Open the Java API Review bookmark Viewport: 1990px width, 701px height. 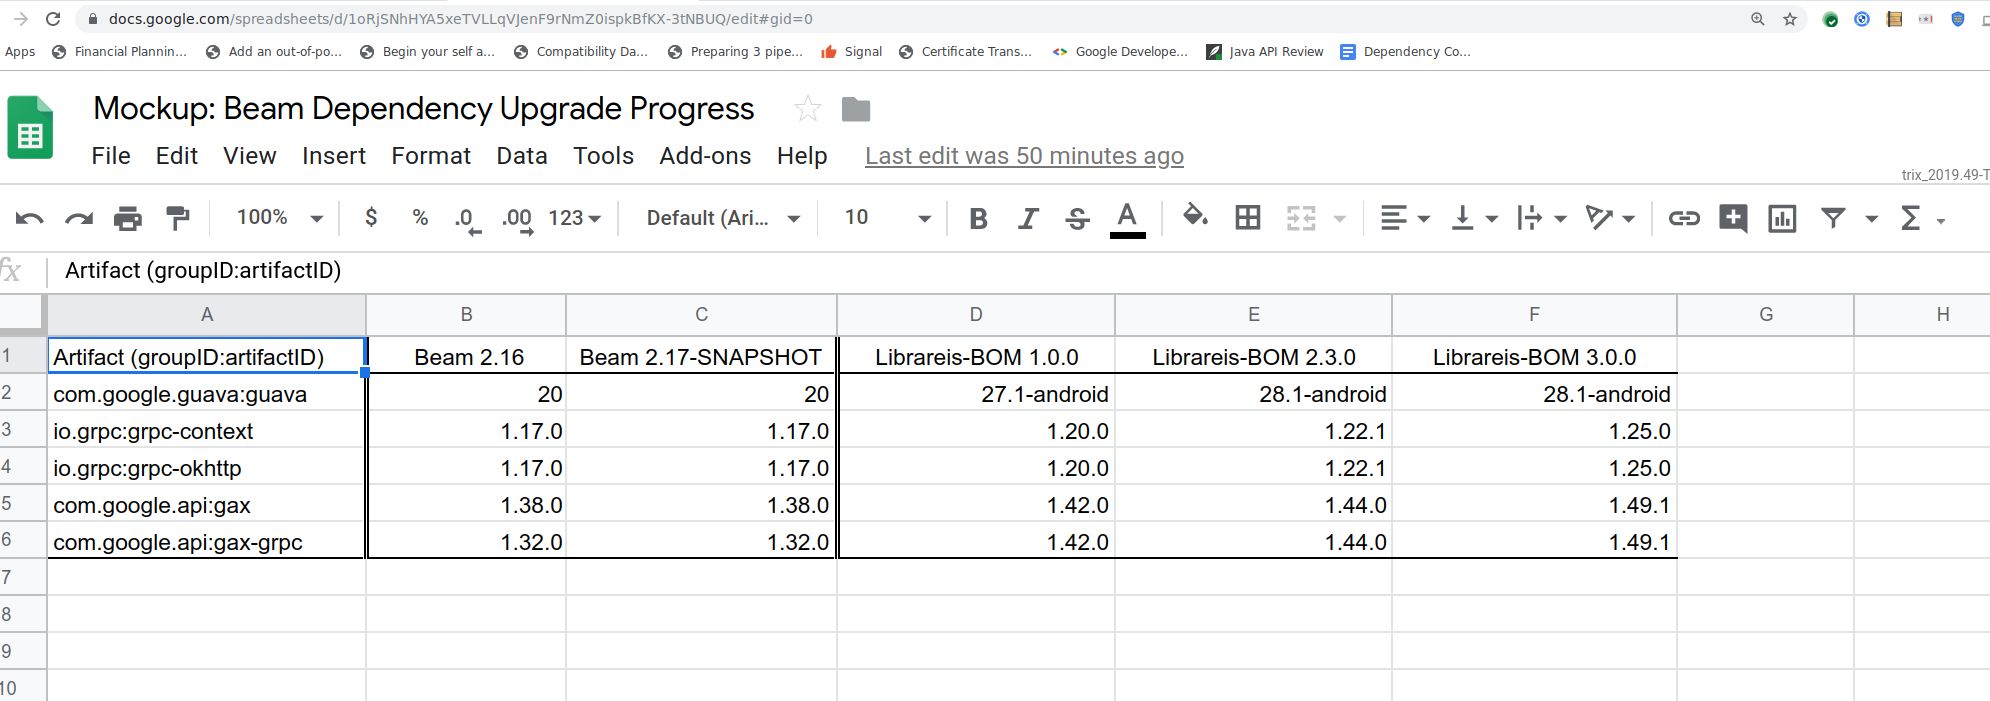(1265, 52)
